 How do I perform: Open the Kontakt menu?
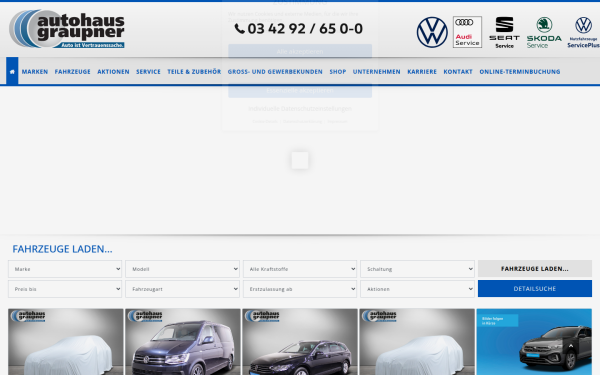pos(458,72)
